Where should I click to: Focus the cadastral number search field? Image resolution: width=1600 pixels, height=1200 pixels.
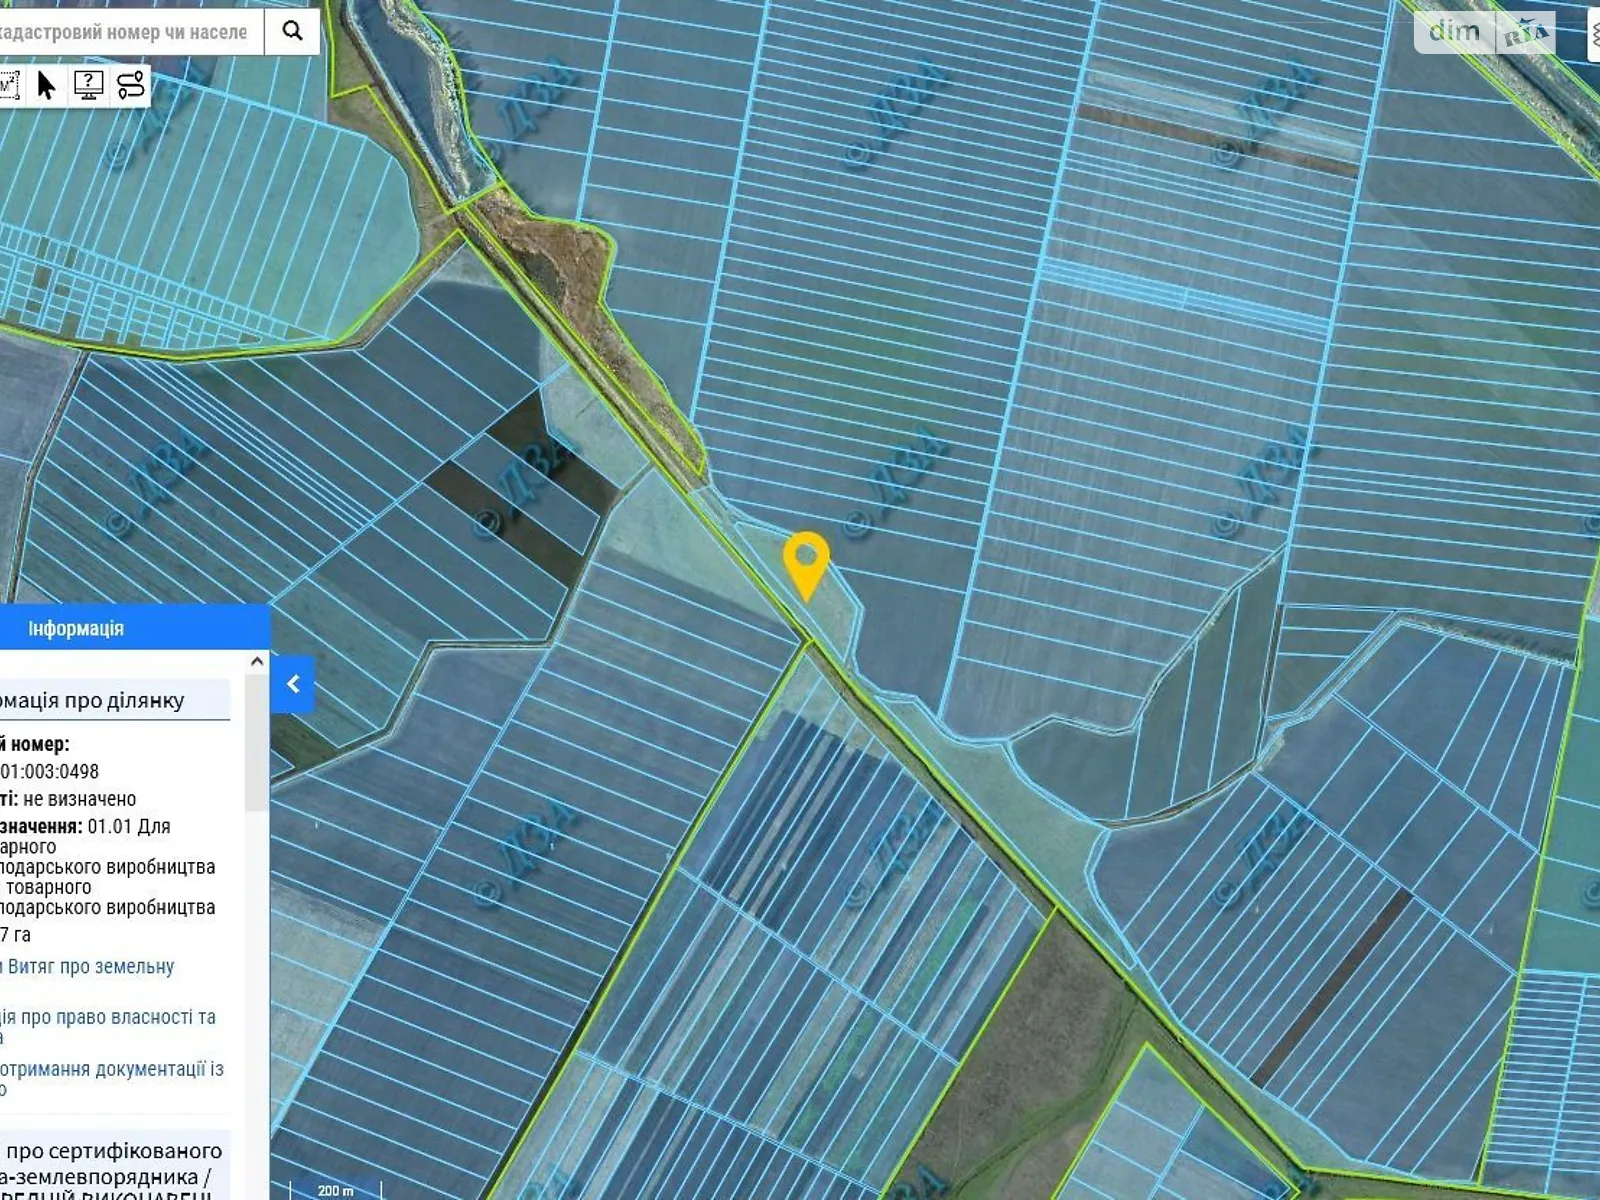click(125, 32)
